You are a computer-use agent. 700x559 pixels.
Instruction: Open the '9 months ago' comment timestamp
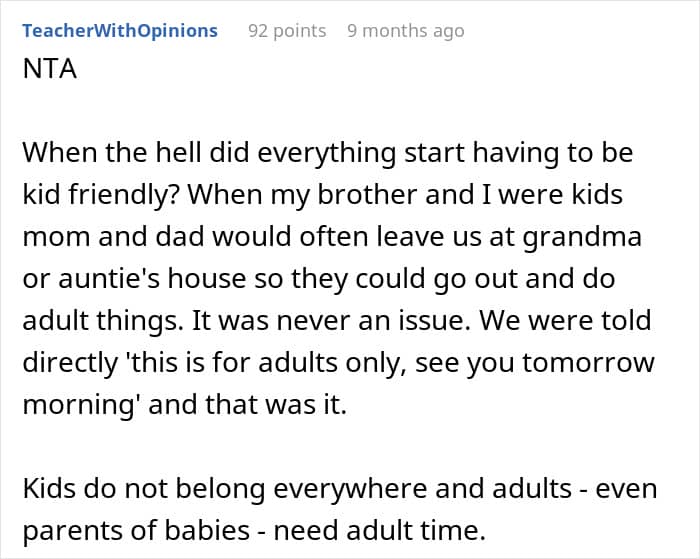click(x=406, y=31)
